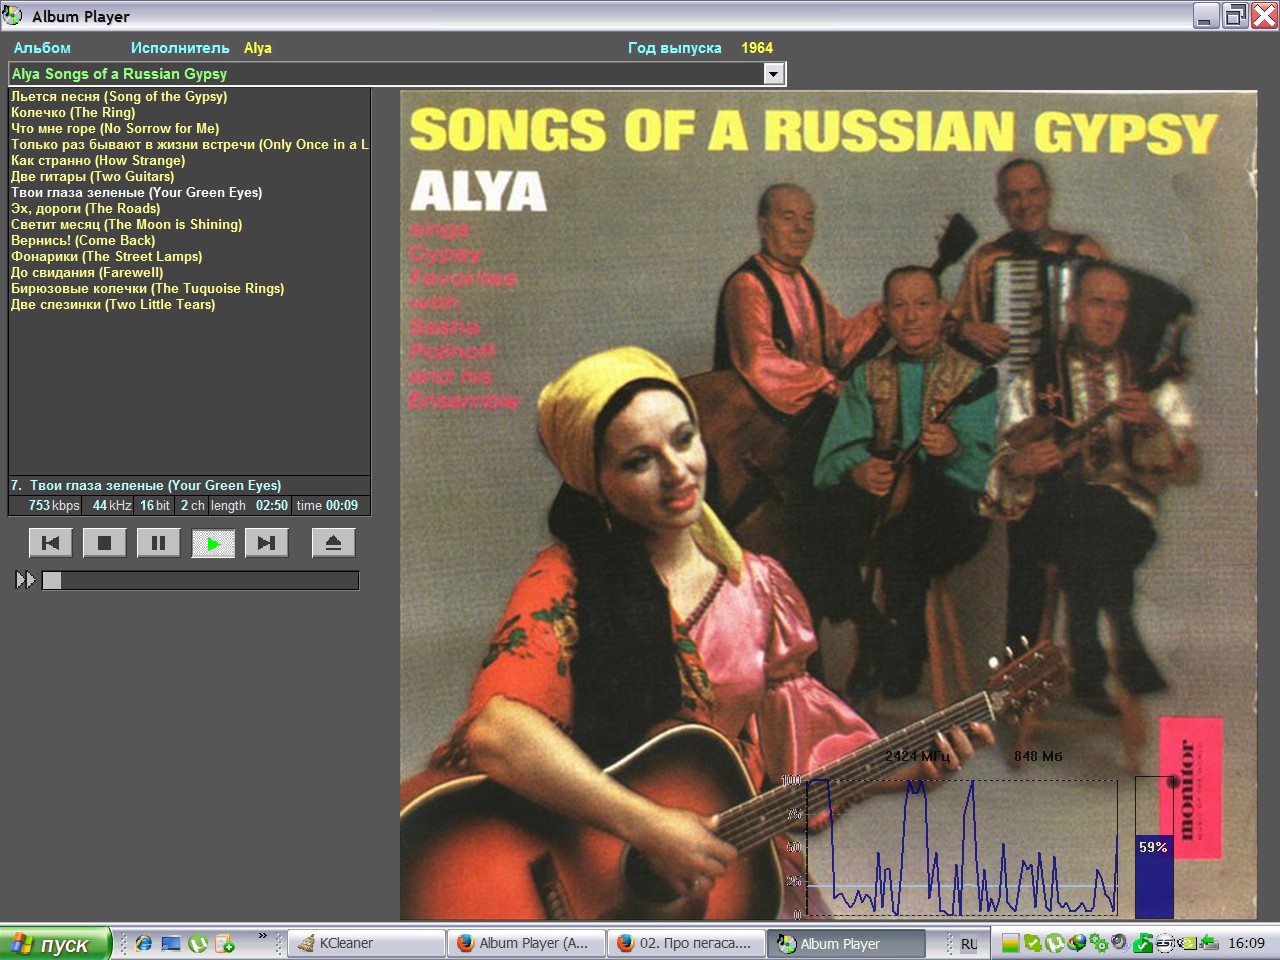This screenshot has width=1280, height=960.
Task: Click the album cover artwork
Action: point(828,505)
